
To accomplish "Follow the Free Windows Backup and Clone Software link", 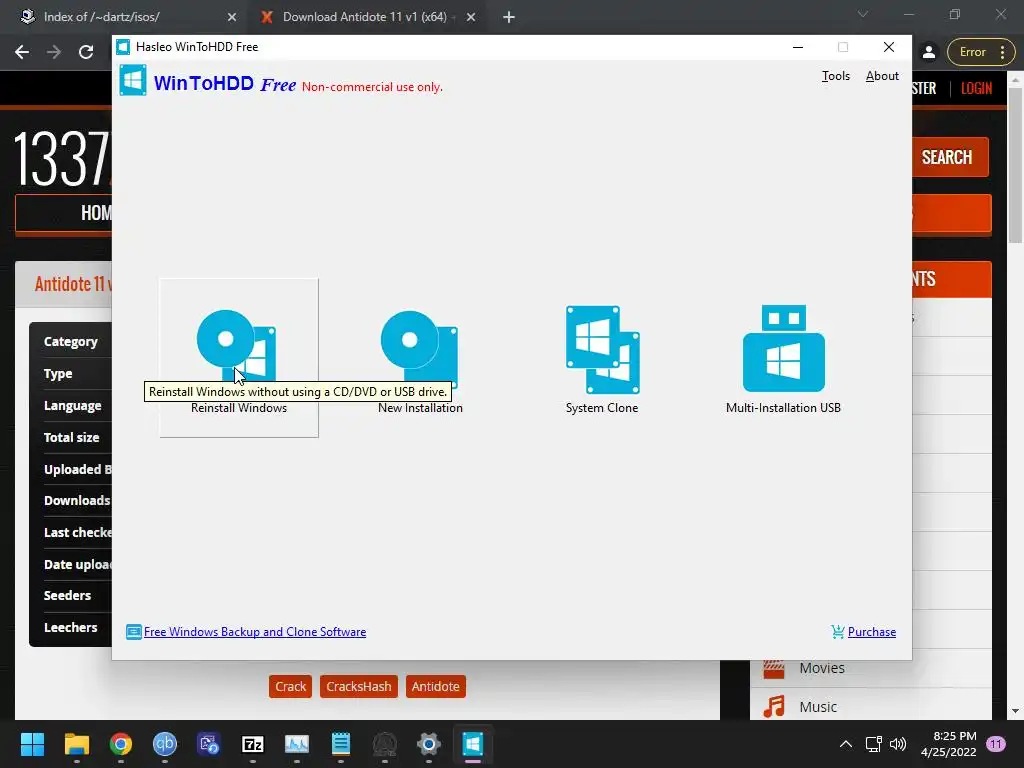I will pos(255,632).
